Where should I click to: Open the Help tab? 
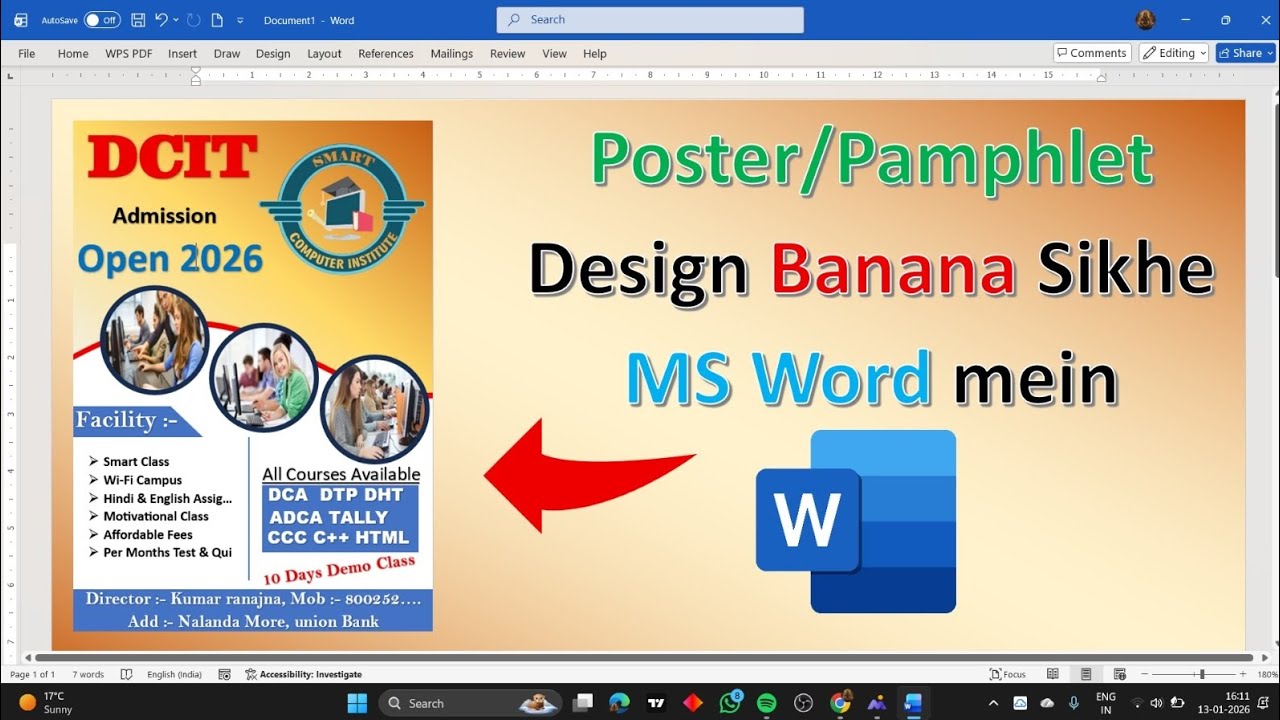[595, 54]
